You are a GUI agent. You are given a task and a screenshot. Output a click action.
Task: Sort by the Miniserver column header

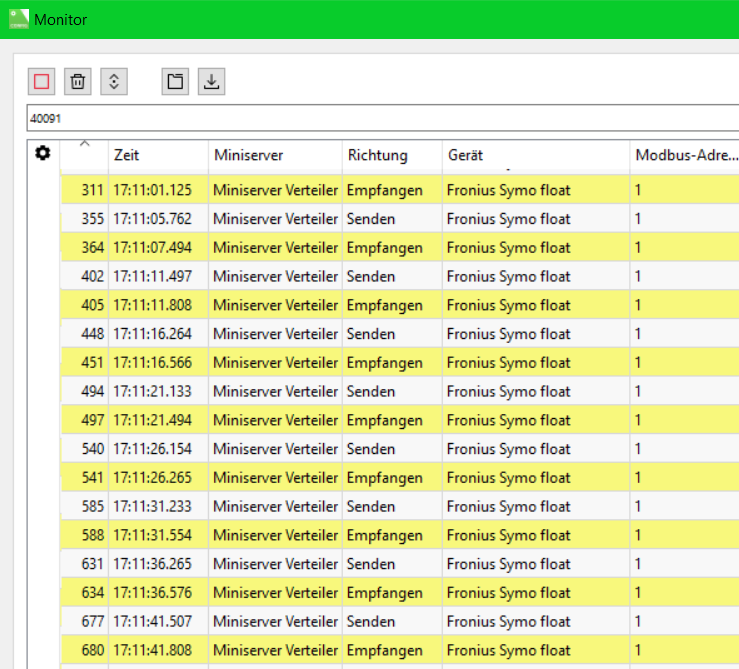coord(275,155)
